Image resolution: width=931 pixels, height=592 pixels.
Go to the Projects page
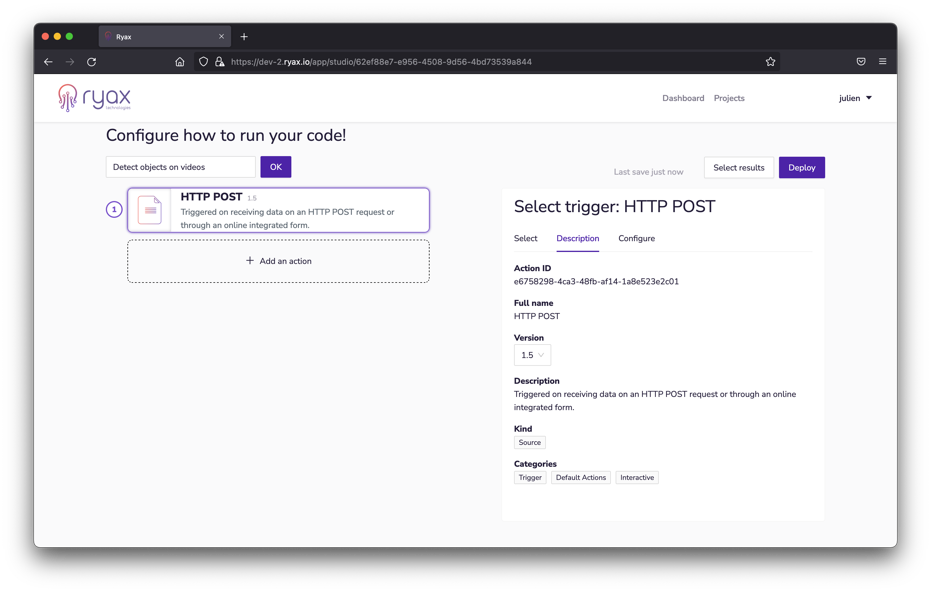(x=729, y=98)
